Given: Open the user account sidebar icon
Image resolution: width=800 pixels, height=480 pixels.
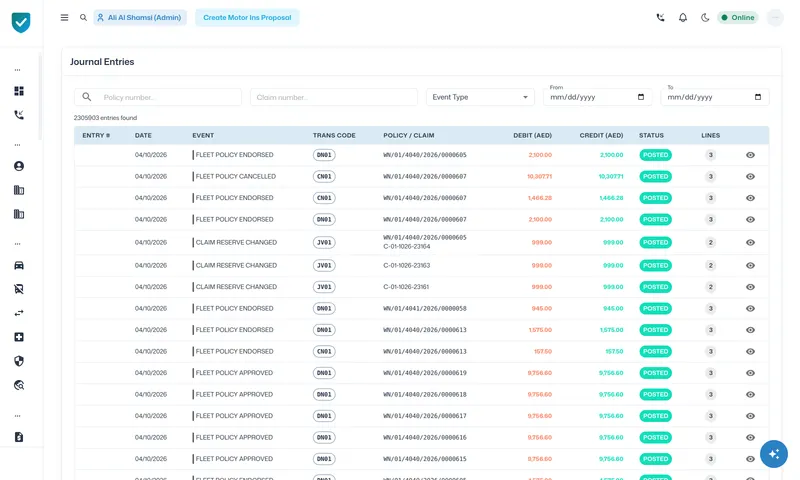Looking at the screenshot, I should (x=19, y=166).
